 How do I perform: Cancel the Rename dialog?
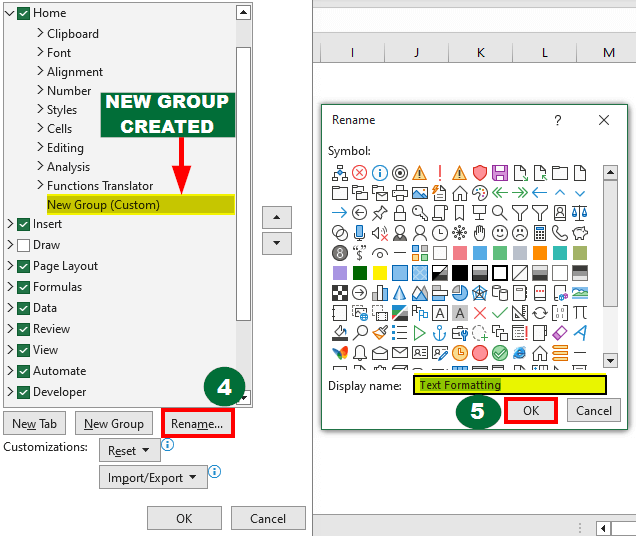click(x=594, y=411)
